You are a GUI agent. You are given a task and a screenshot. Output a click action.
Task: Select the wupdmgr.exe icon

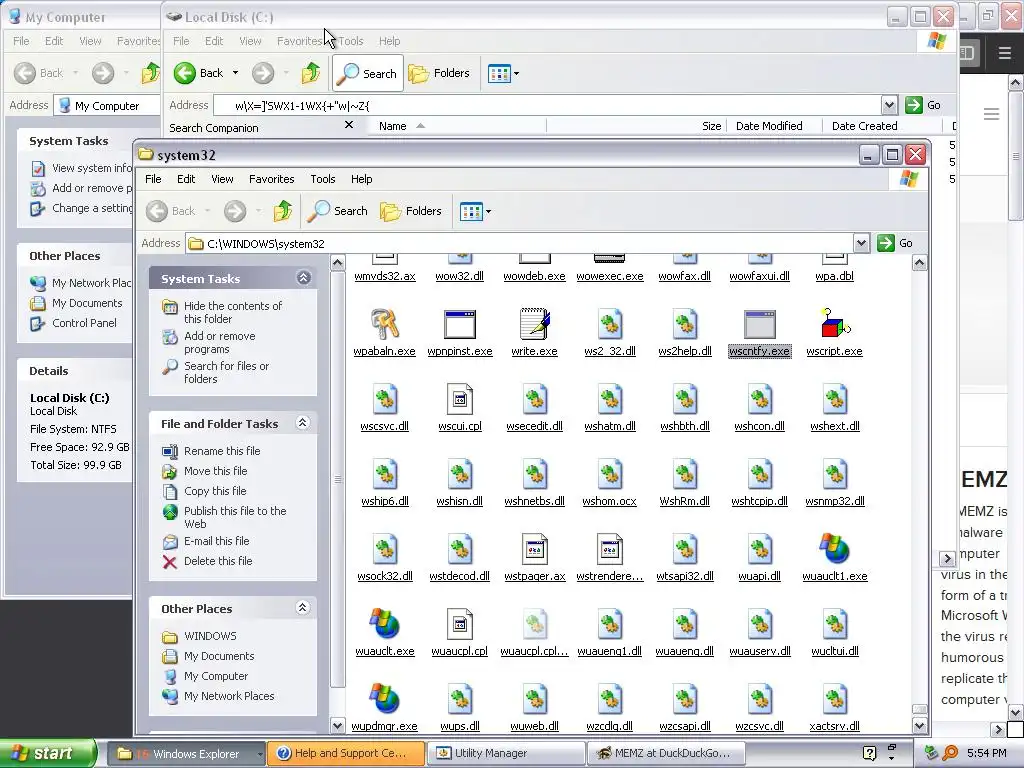385,699
